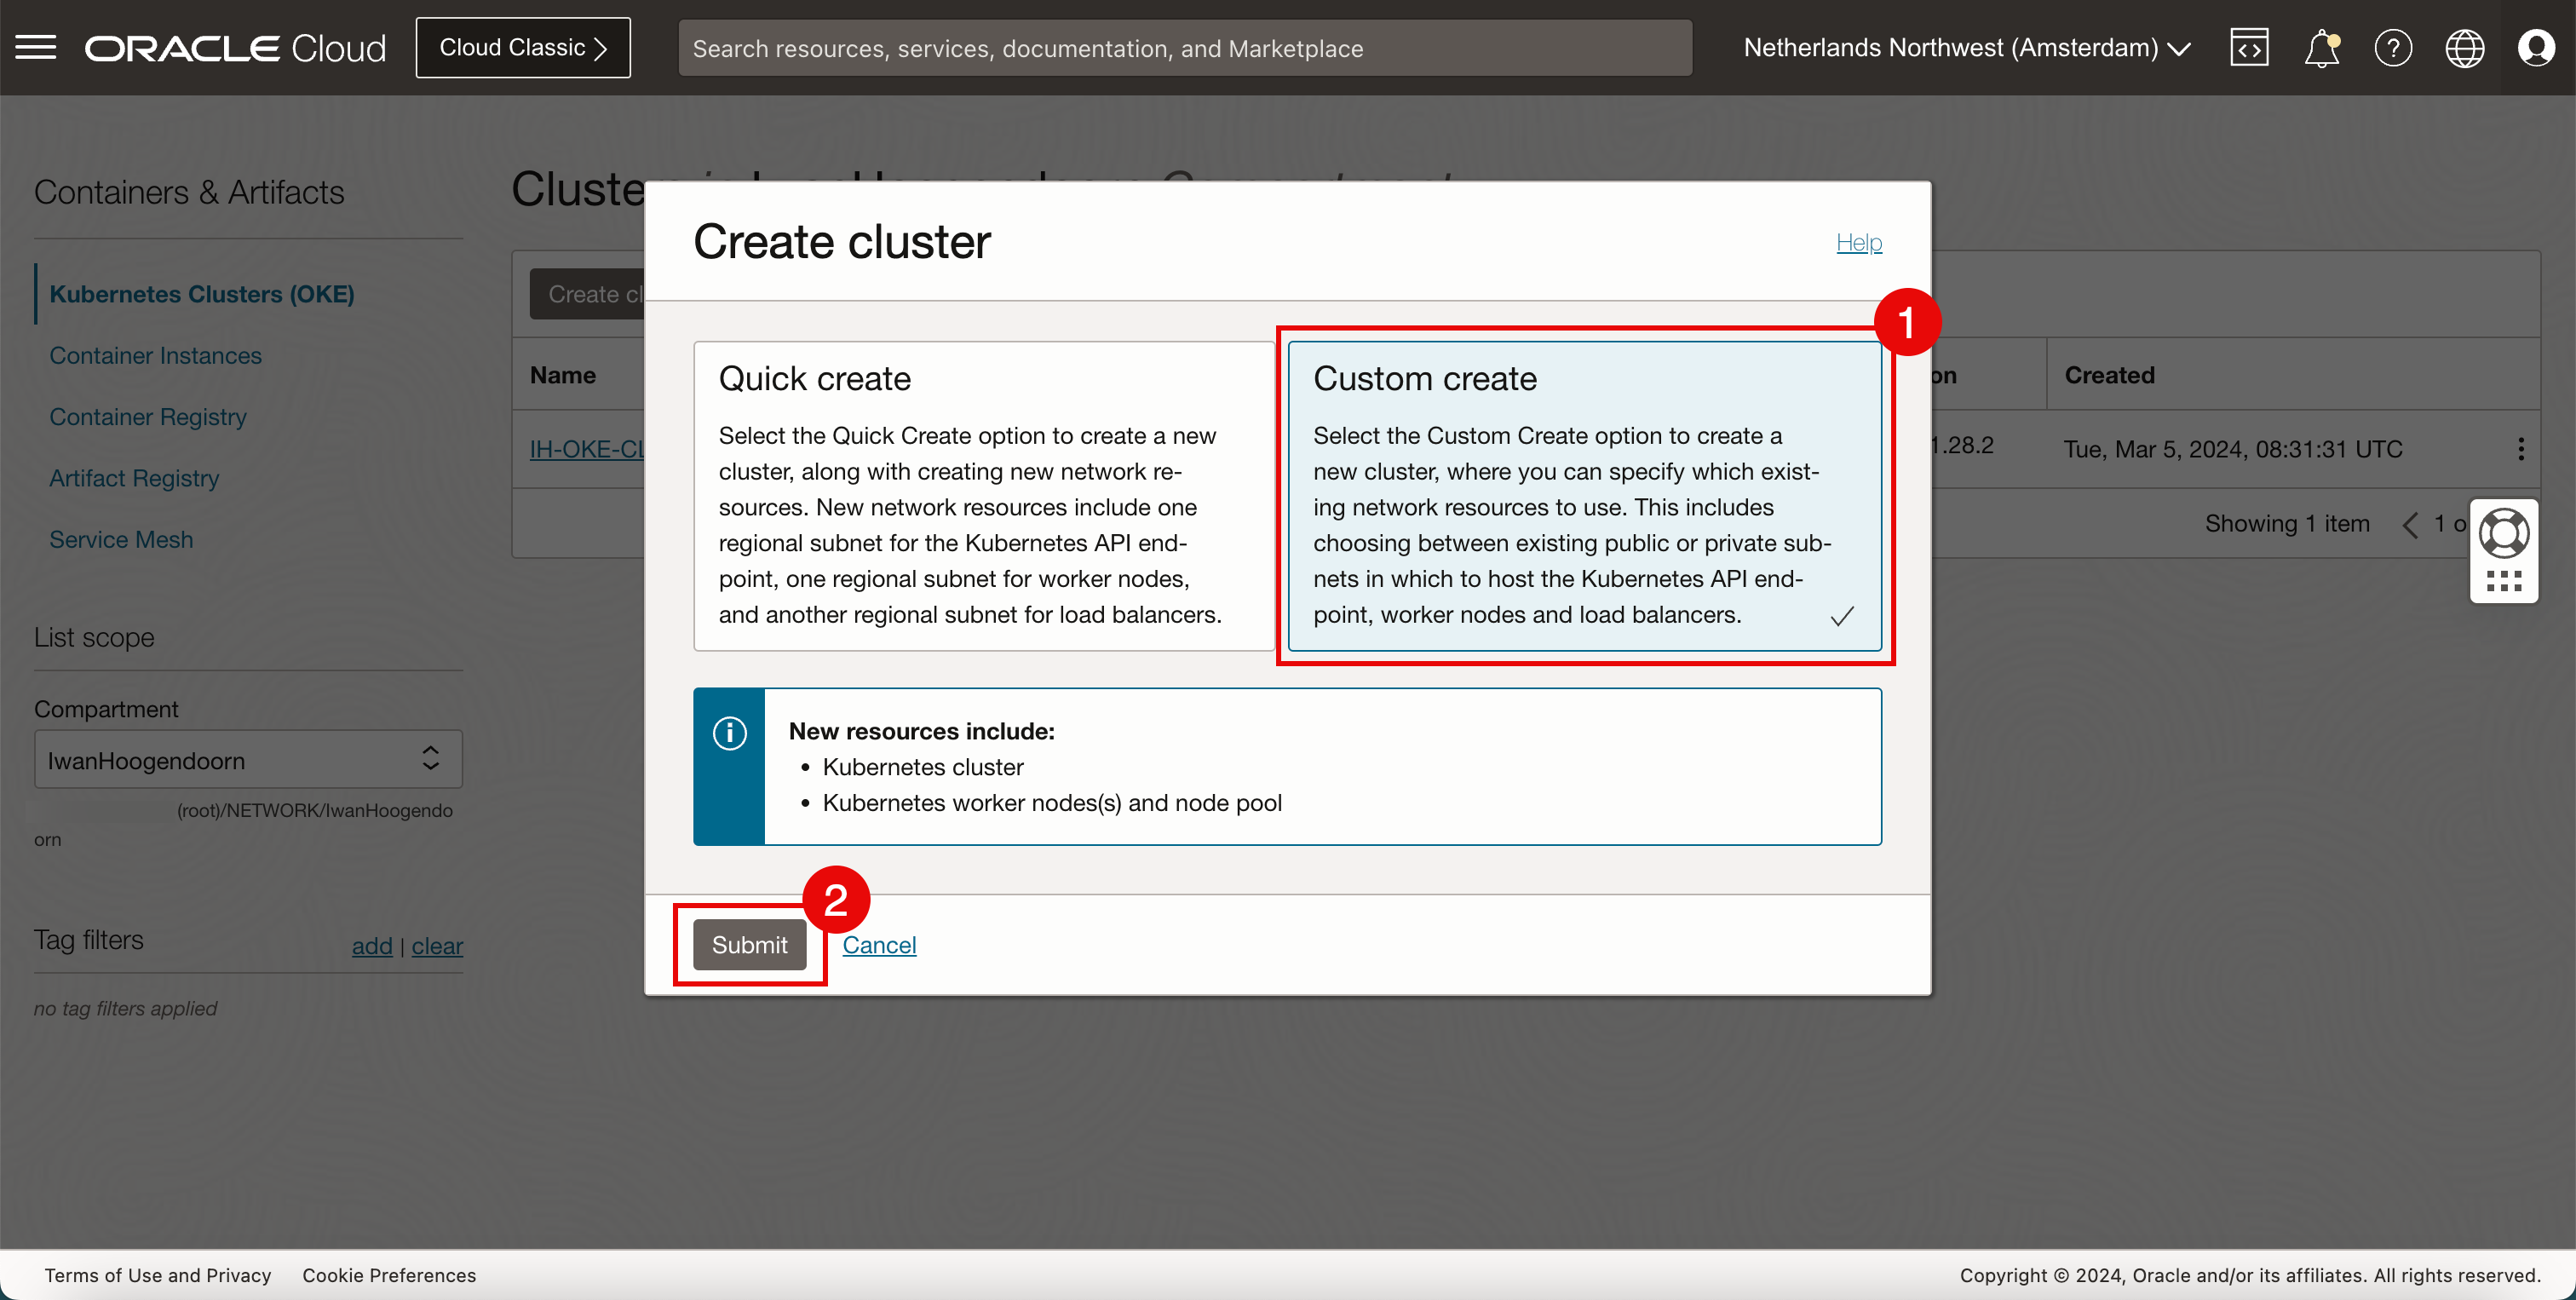This screenshot has width=2576, height=1300.
Task: Open the notifications bell
Action: (x=2321, y=48)
